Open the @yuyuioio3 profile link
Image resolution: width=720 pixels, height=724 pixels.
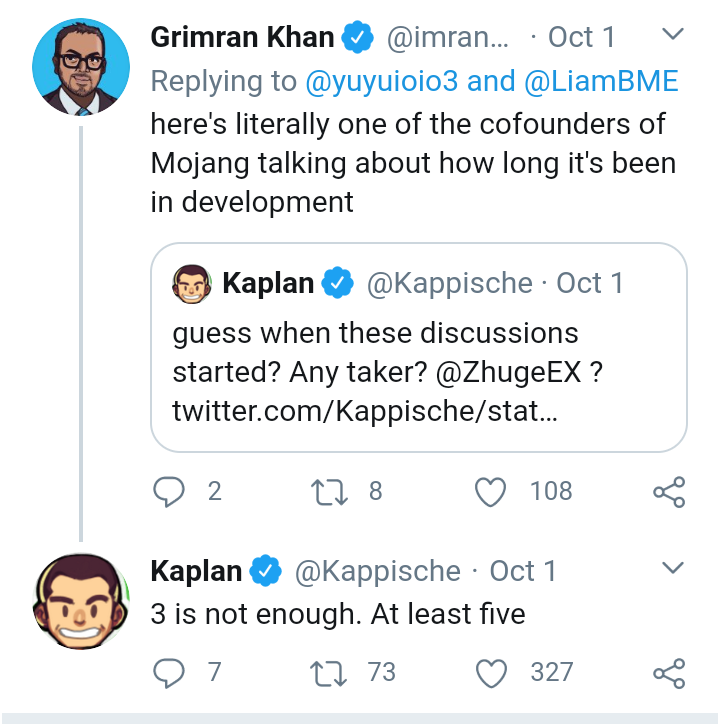click(x=381, y=81)
